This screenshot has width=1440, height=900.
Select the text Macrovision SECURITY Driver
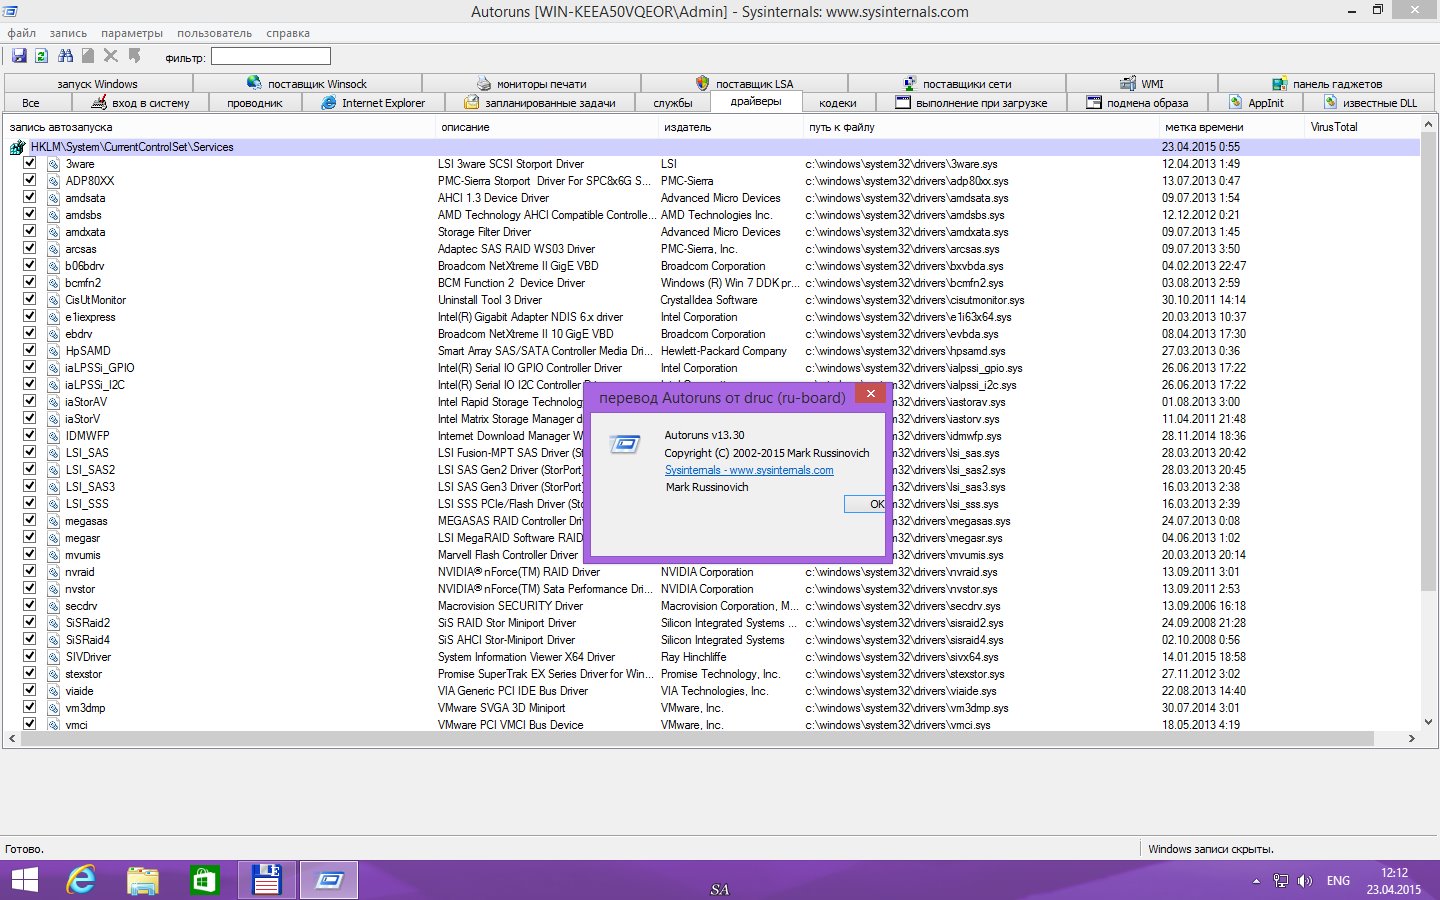(510, 606)
